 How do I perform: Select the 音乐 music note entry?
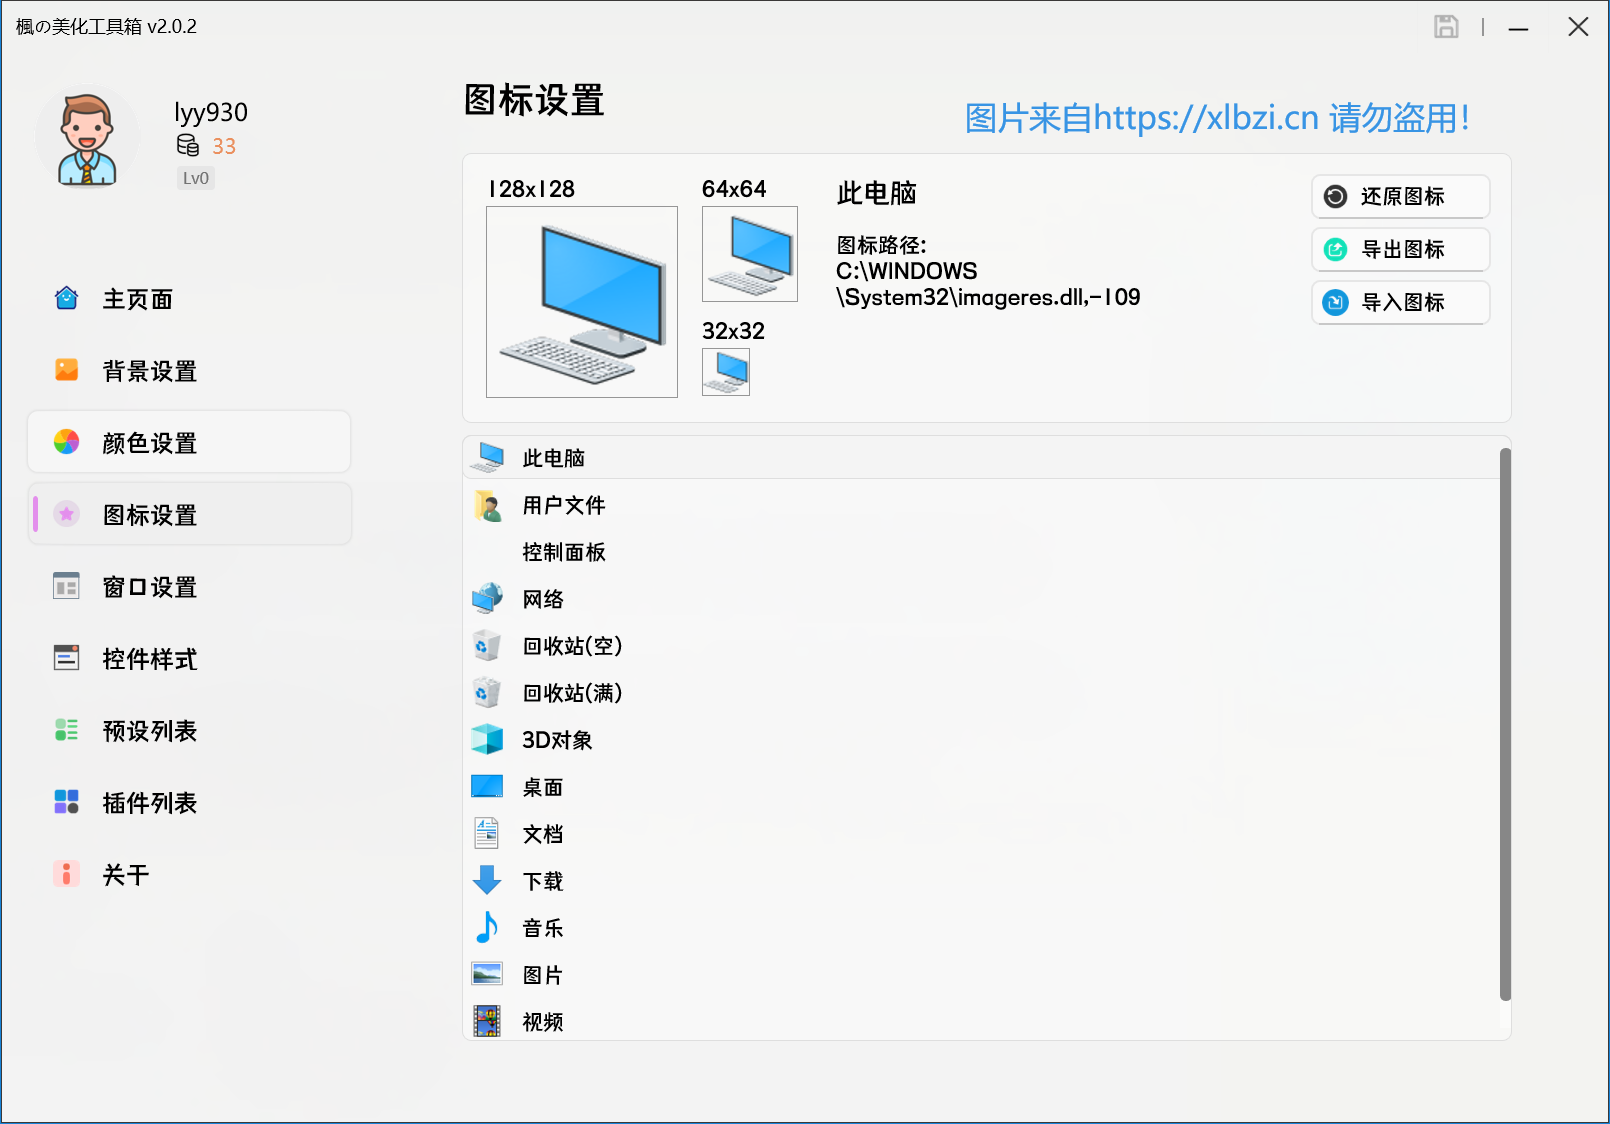pos(541,928)
